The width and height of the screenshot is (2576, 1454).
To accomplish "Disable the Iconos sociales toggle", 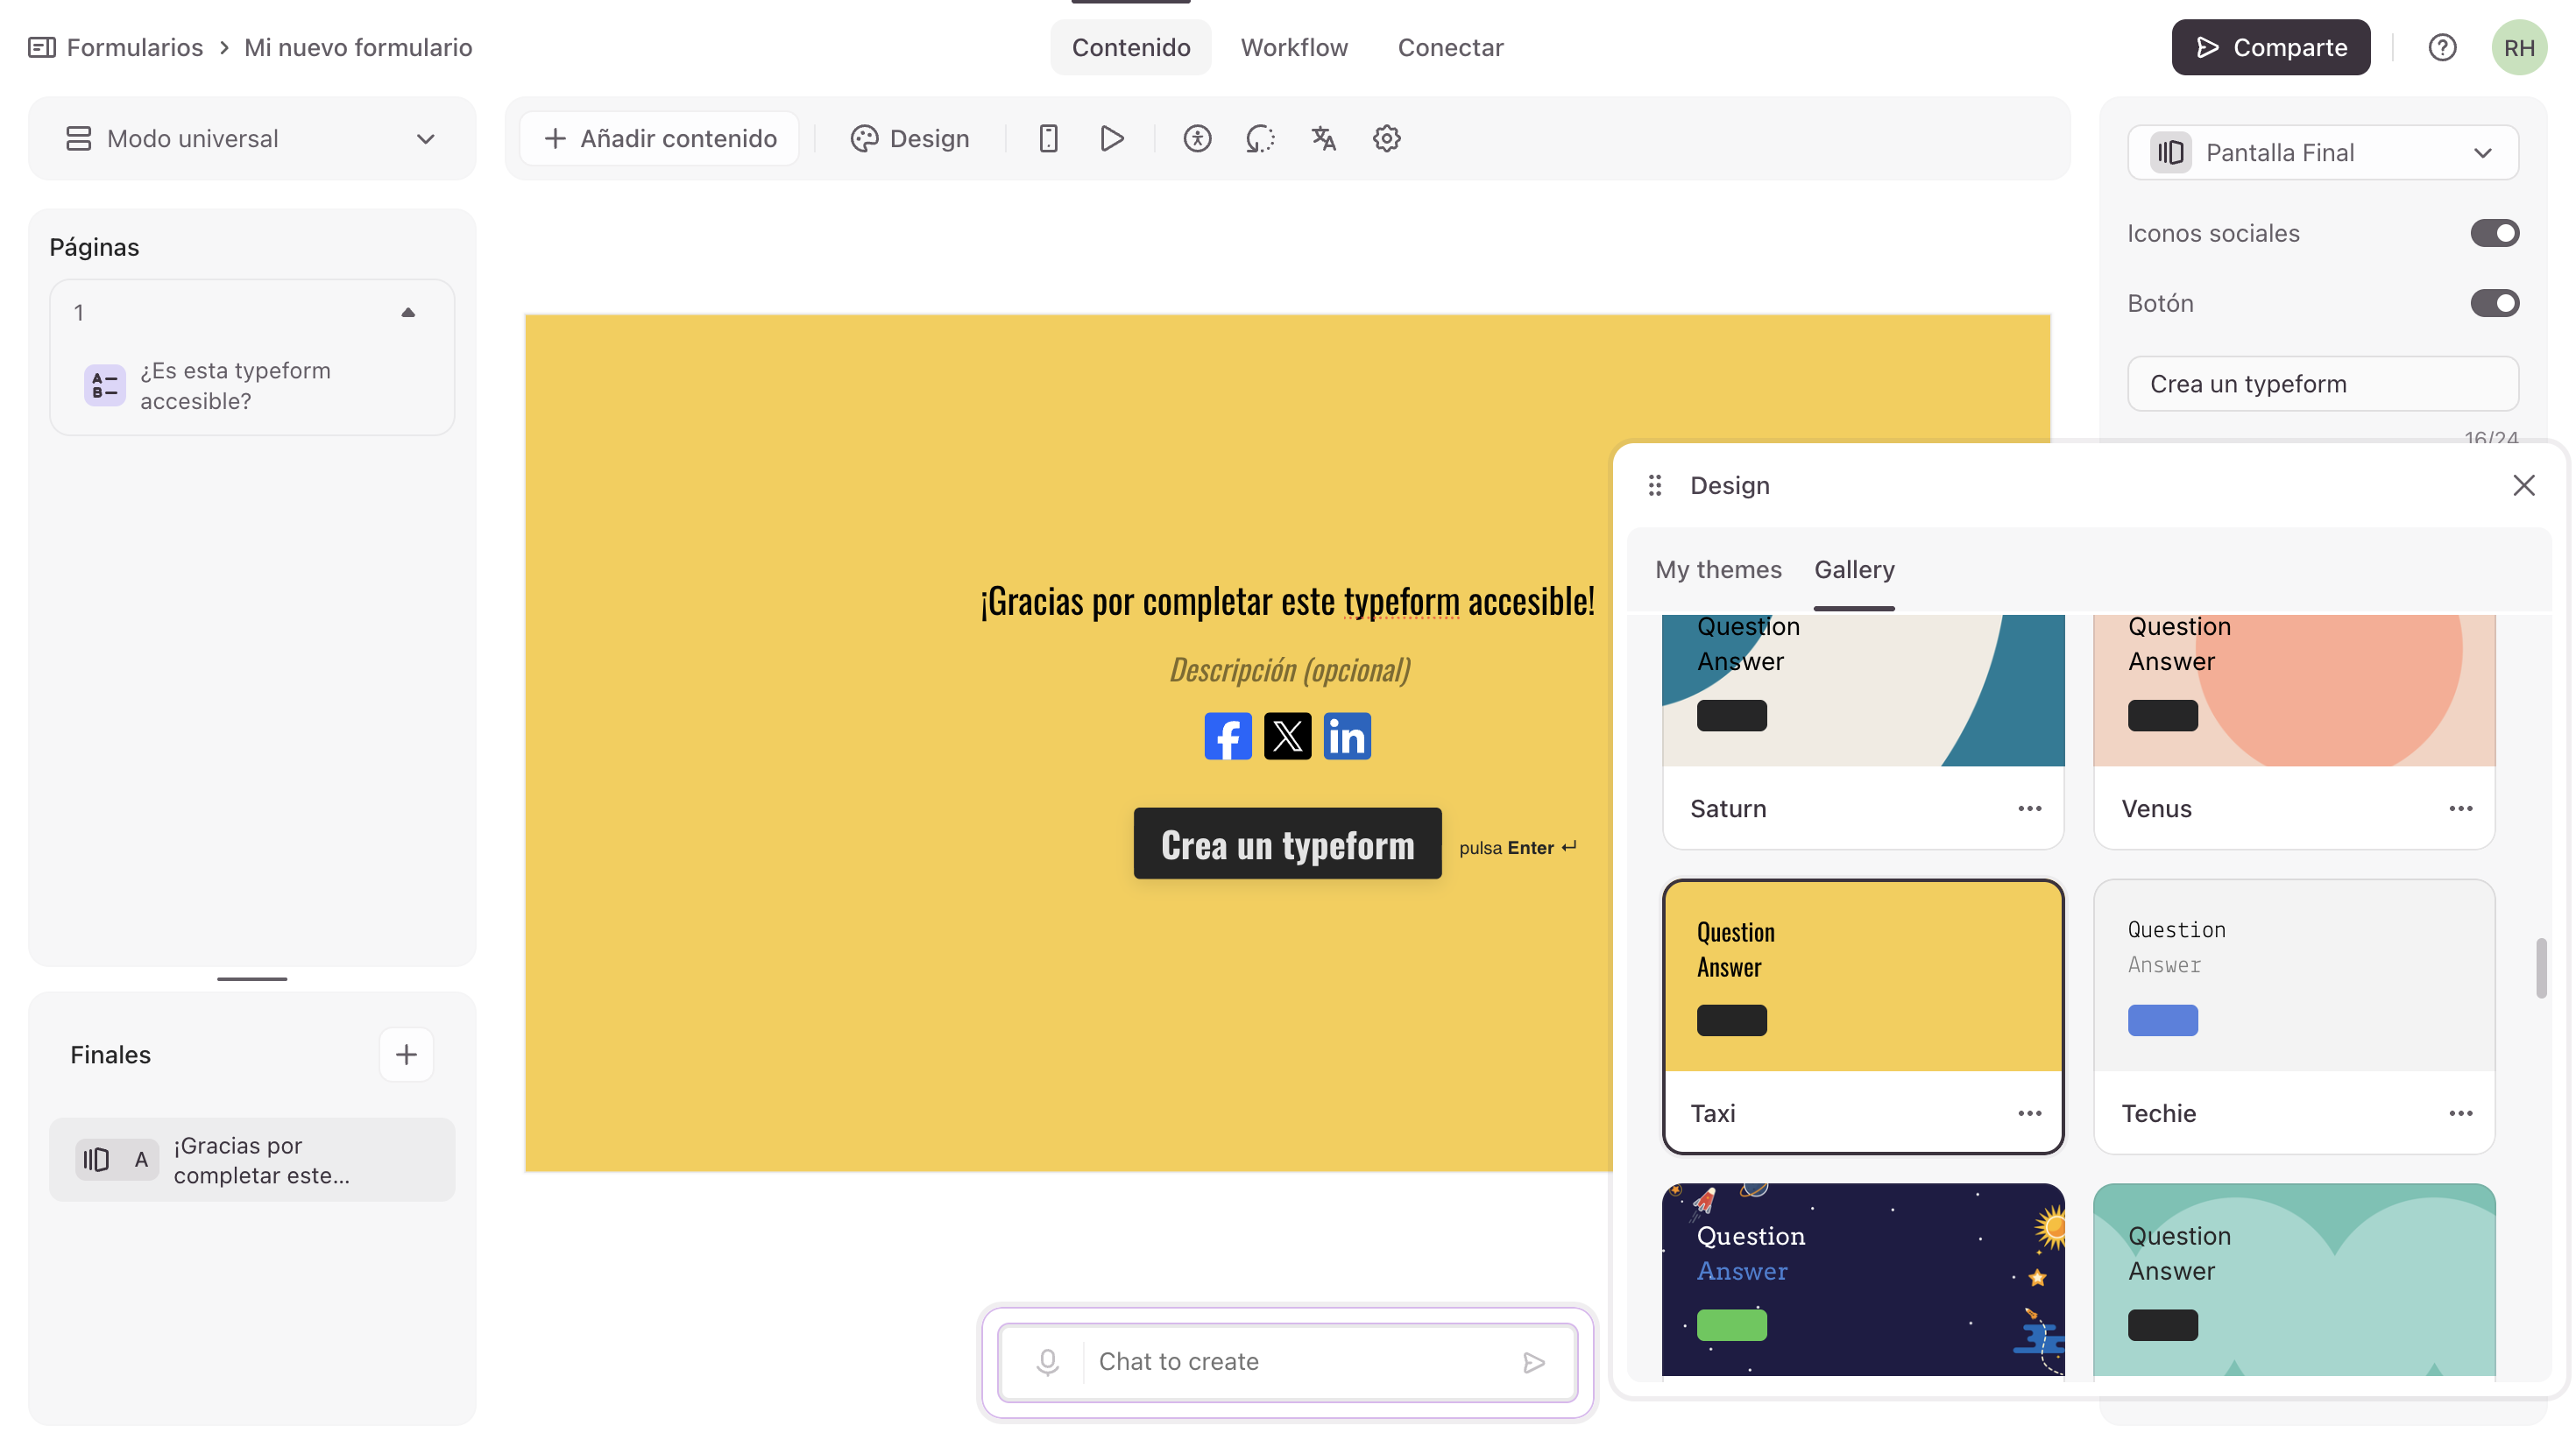I will click(x=2494, y=233).
